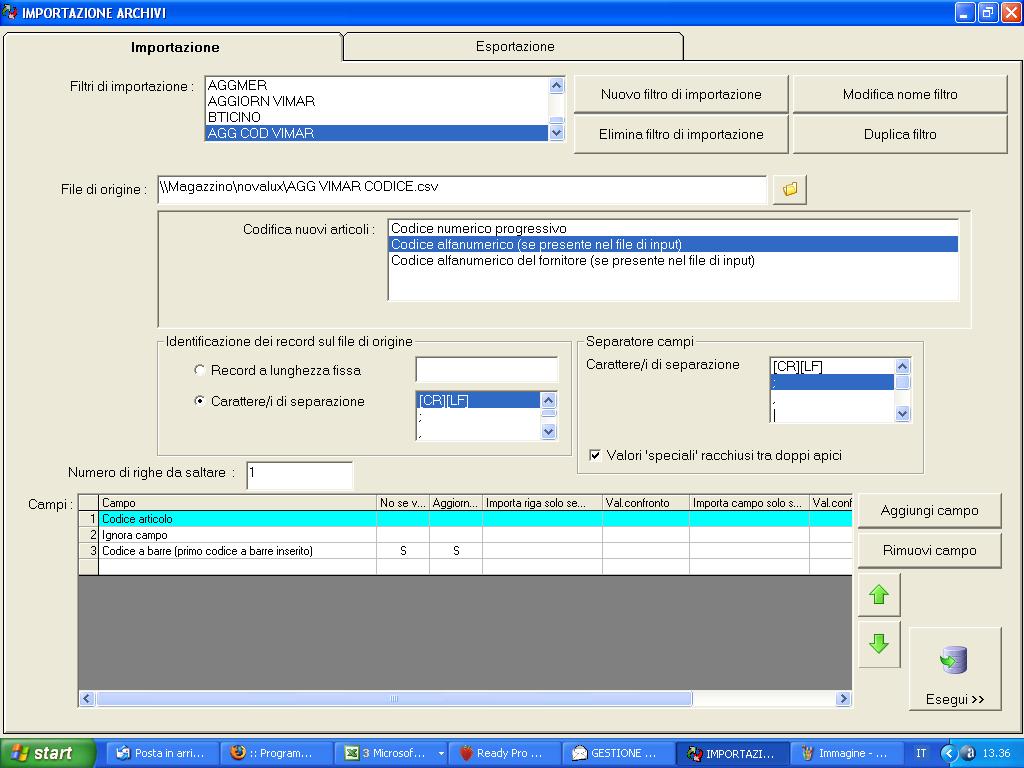Click the clock showing 13.36
The image size is (1024, 768).
(x=996, y=753)
